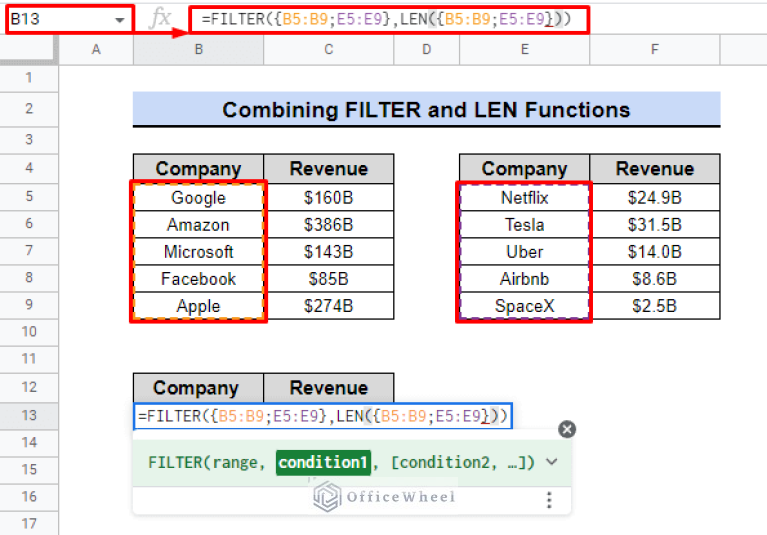Click Company header cell in B4
The image size is (767, 535).
tap(199, 169)
